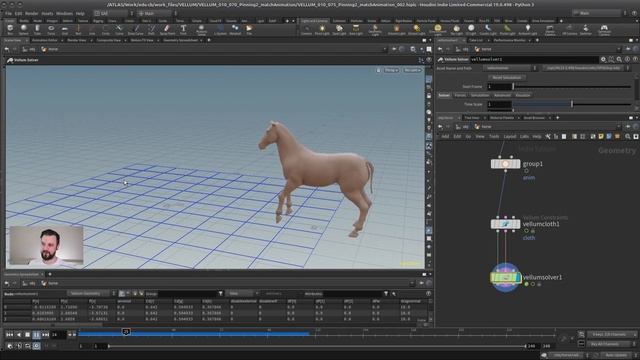Image resolution: width=640 pixels, height=360 pixels.
Task: Select the Curve shelf tool
Action: 119,29
